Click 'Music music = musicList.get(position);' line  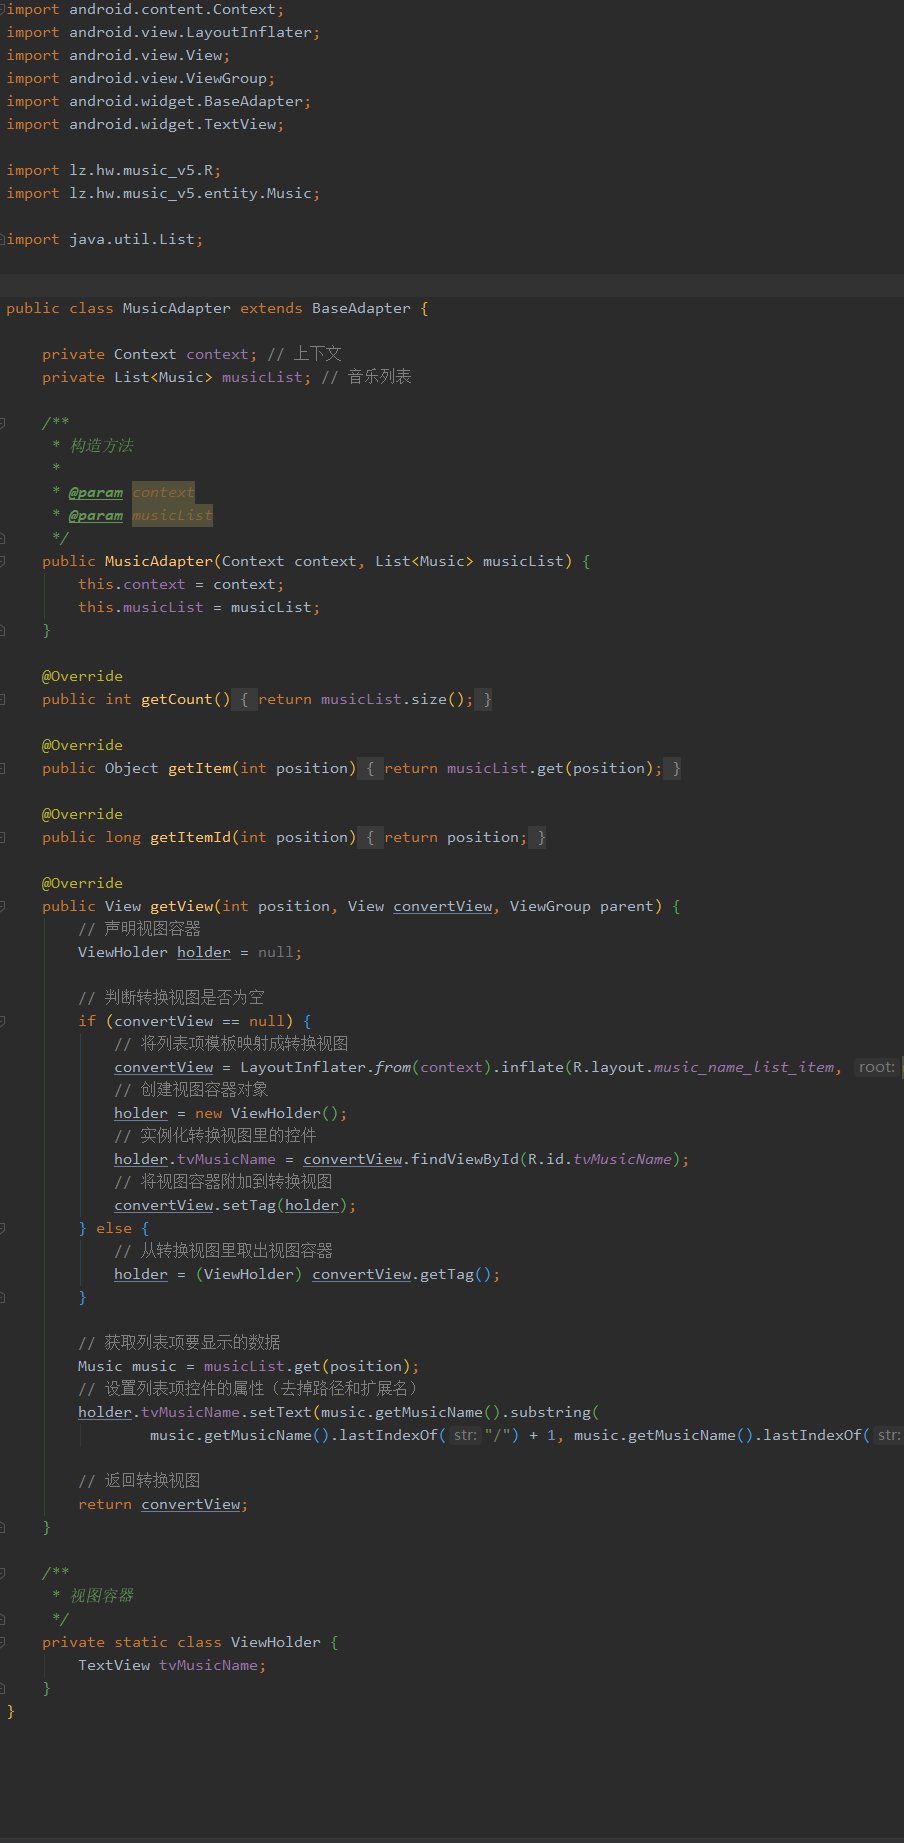coord(249,1366)
